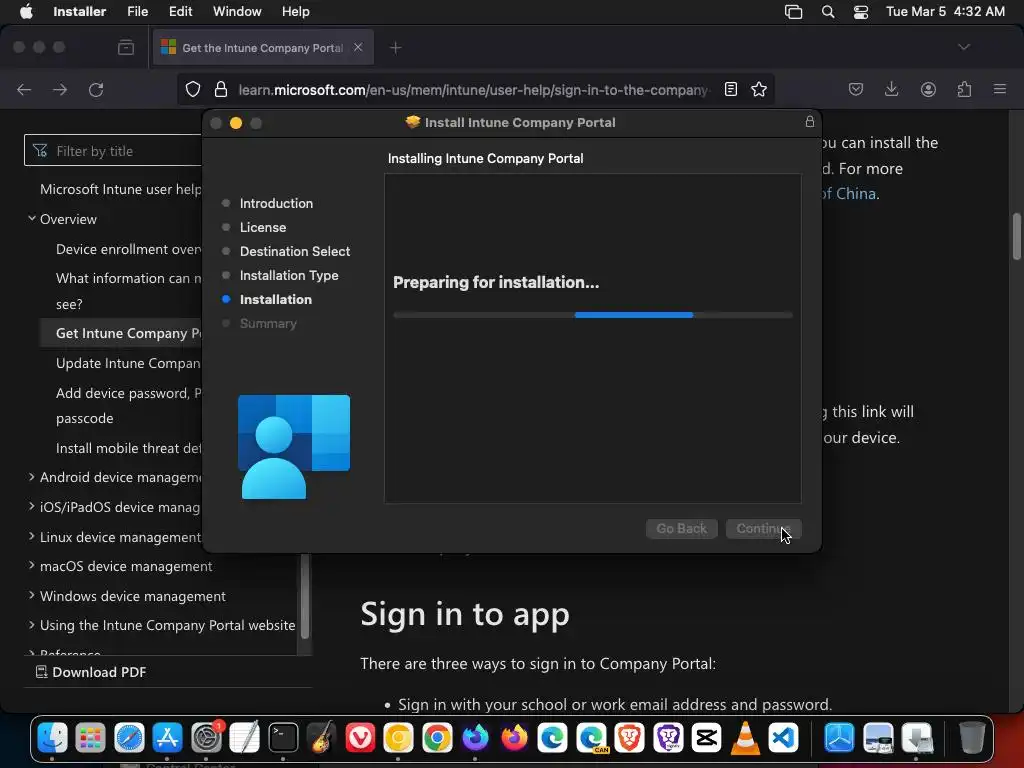Open System Settings from the Dock
The image size is (1024, 768).
[206, 738]
